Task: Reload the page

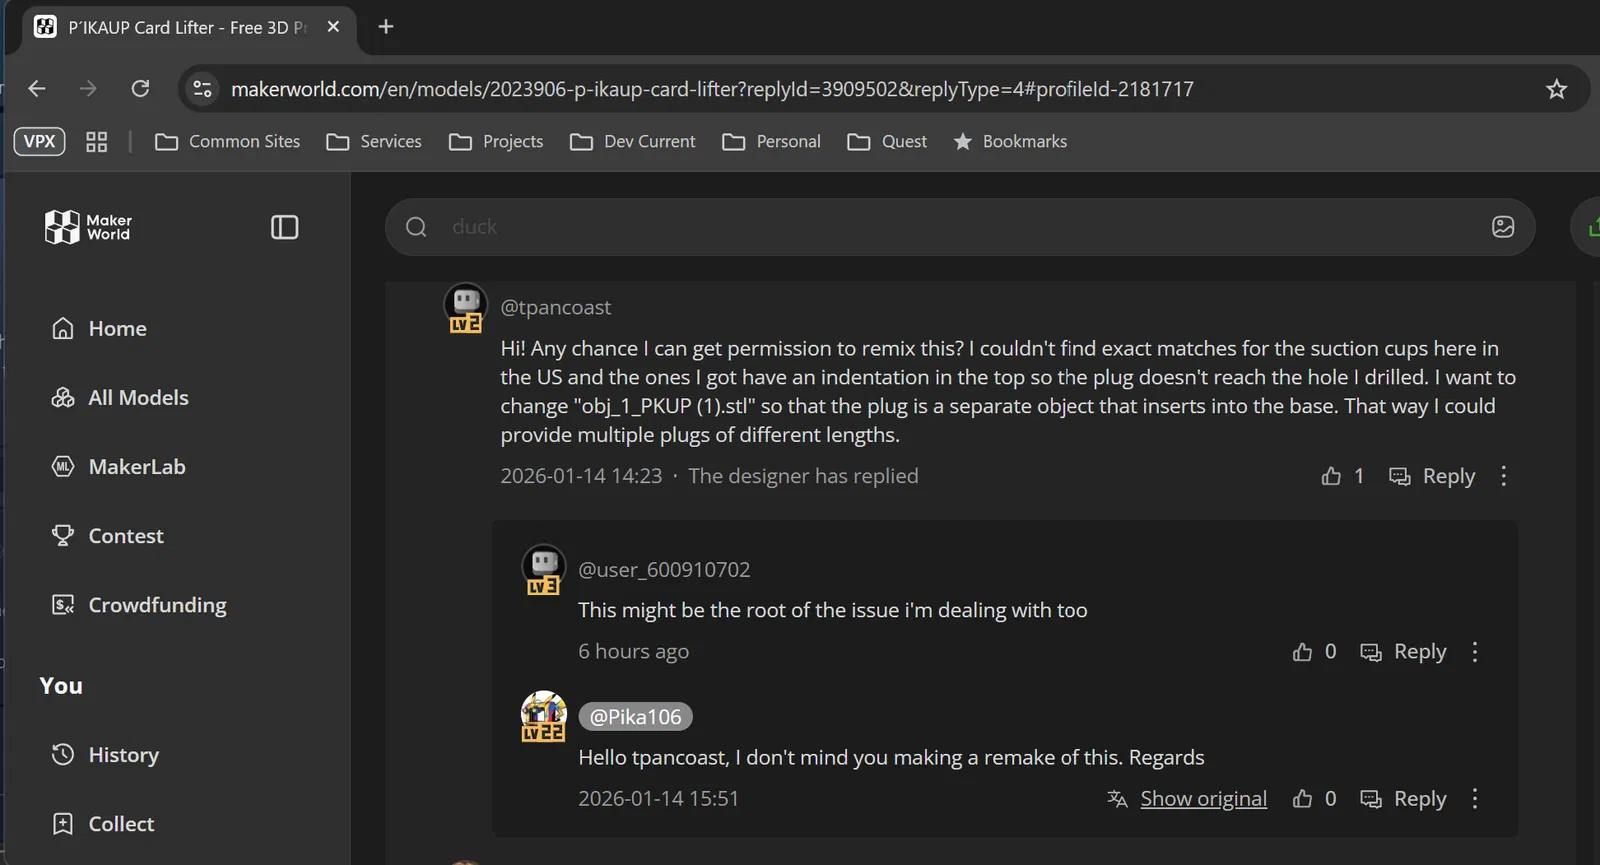Action: (140, 89)
